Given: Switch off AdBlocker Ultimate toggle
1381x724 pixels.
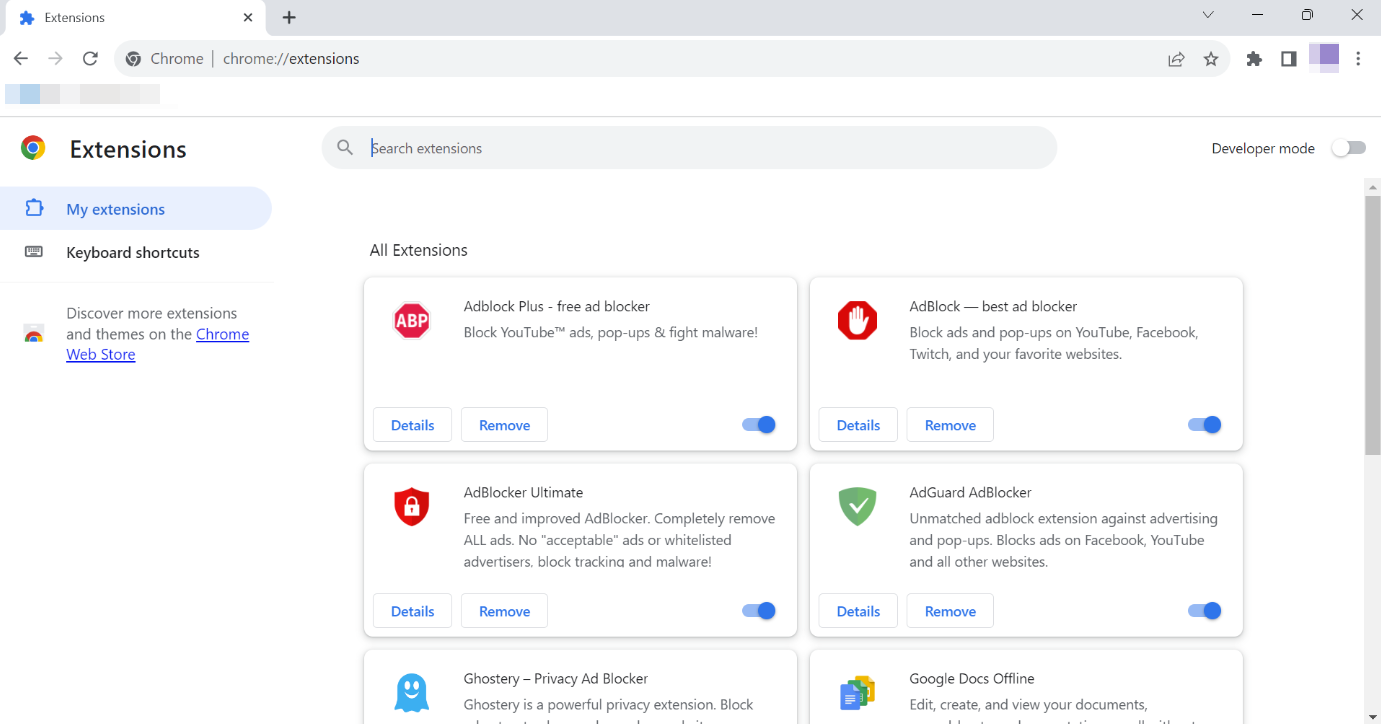Looking at the screenshot, I should [x=759, y=611].
